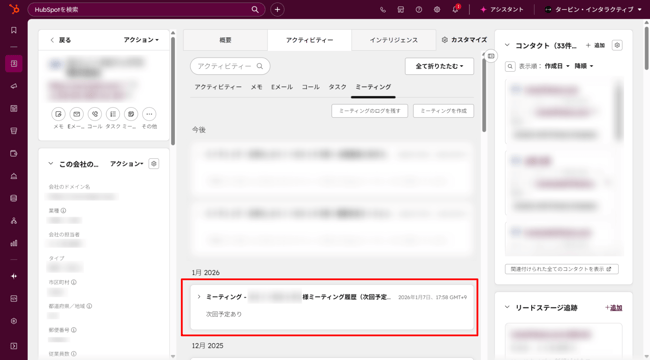Open the Content icon below the megaphone
The image size is (650, 360).
tap(14, 109)
